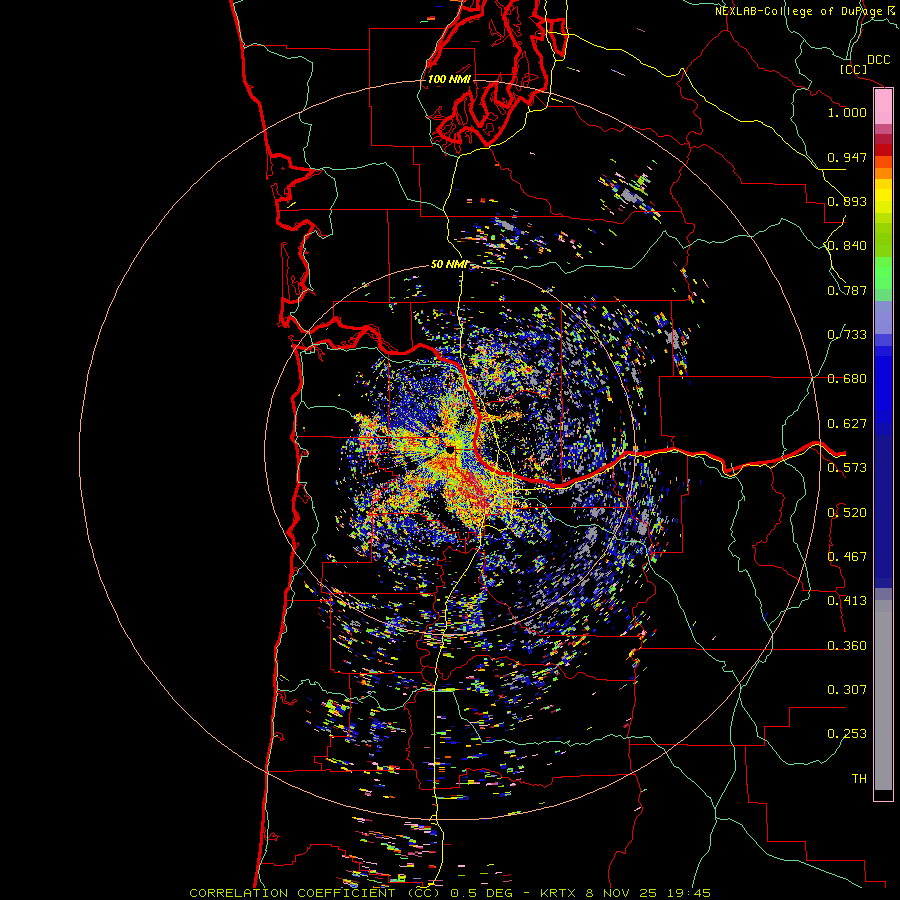Click the 0.627 legend value
This screenshot has width=900, height=900.
[847, 424]
